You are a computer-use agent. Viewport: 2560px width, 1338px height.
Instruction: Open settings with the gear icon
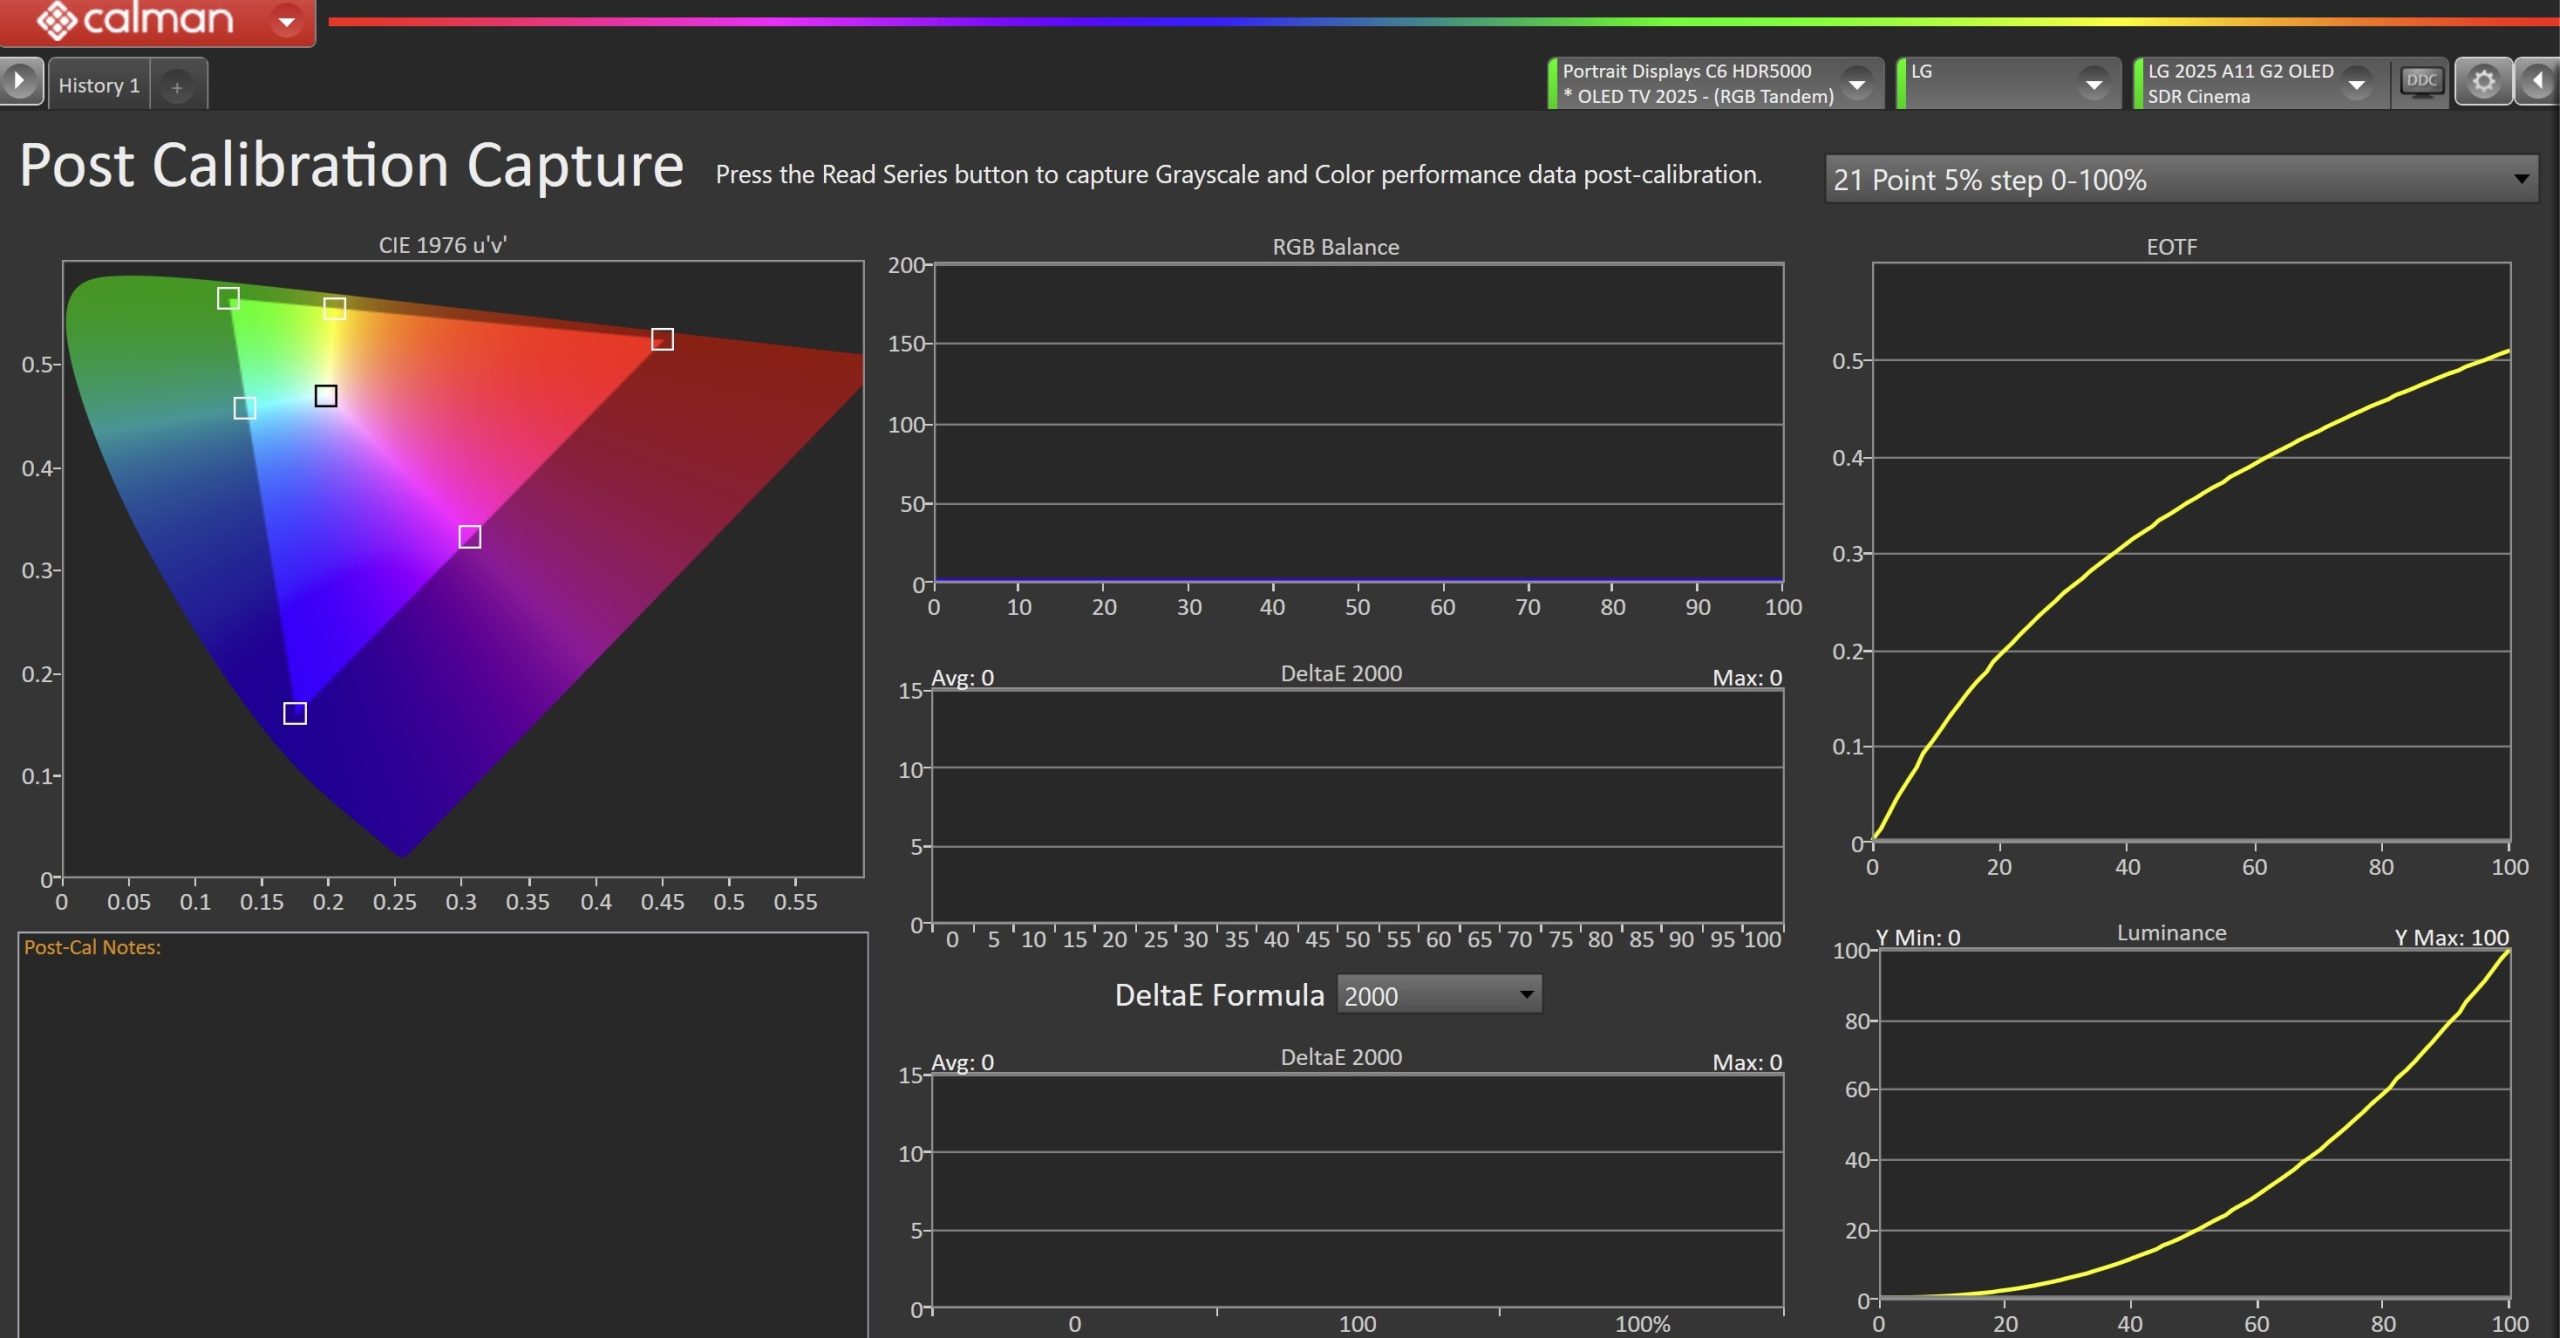click(2484, 82)
